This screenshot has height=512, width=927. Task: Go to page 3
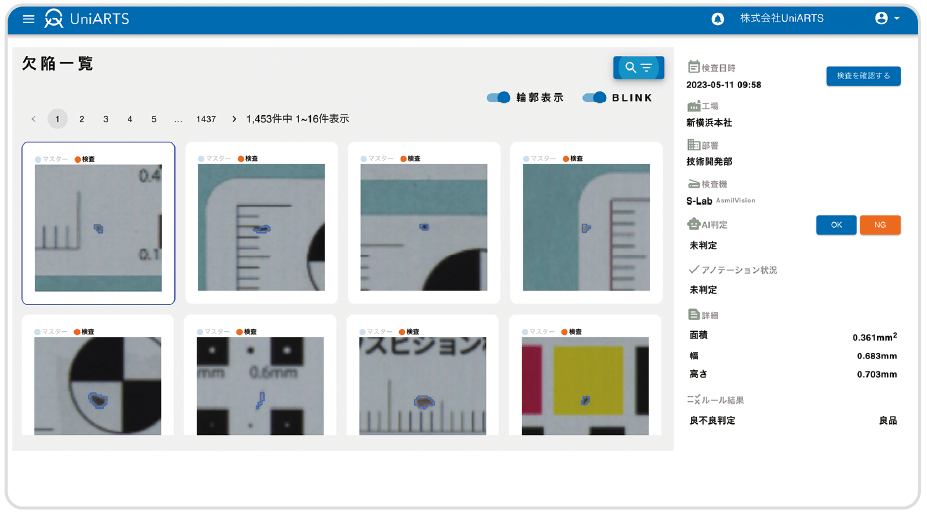coord(106,119)
